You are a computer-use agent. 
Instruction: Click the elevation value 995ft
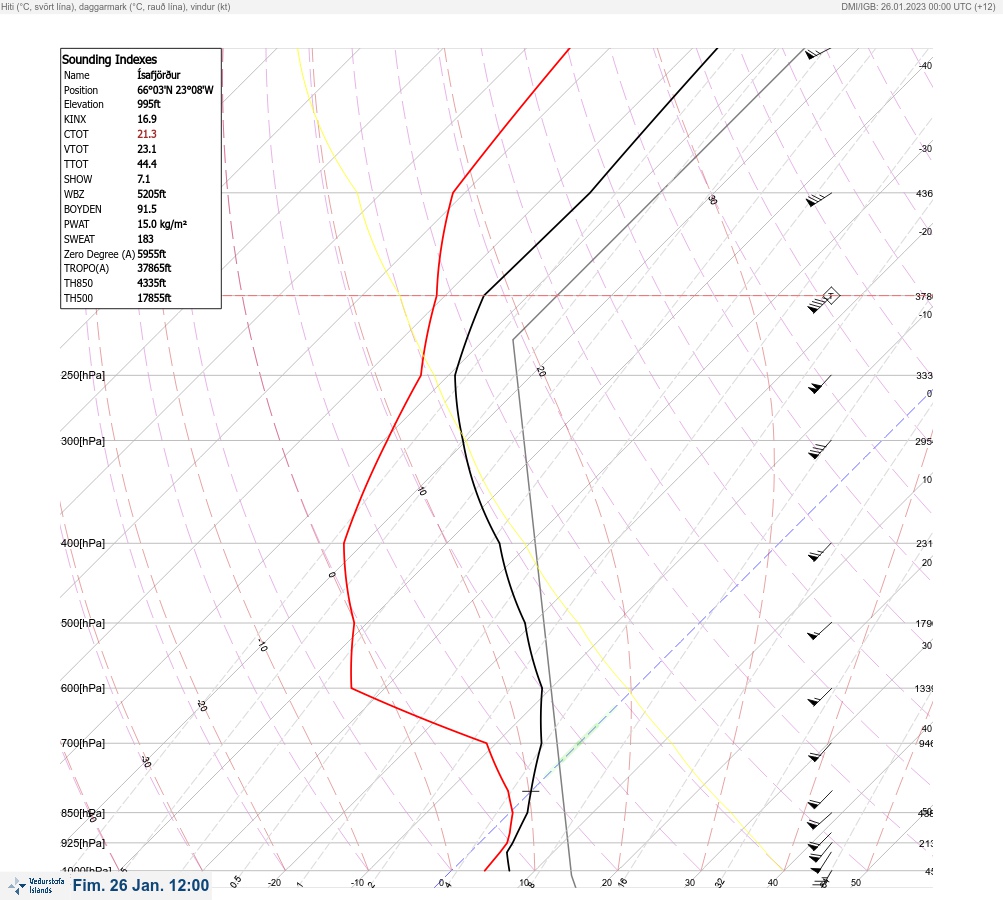pos(148,104)
